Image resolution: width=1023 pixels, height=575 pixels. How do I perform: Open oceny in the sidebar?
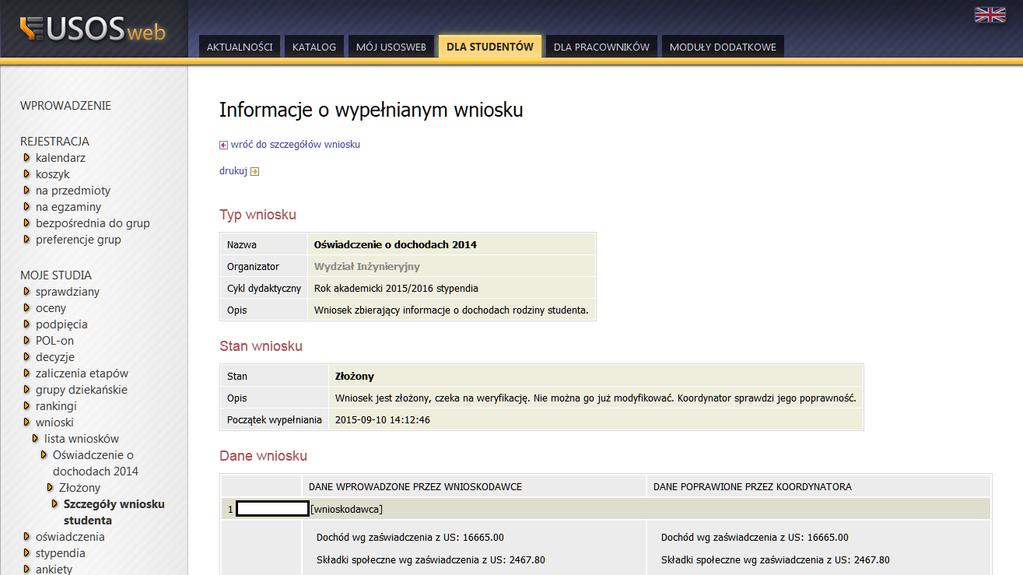51,308
